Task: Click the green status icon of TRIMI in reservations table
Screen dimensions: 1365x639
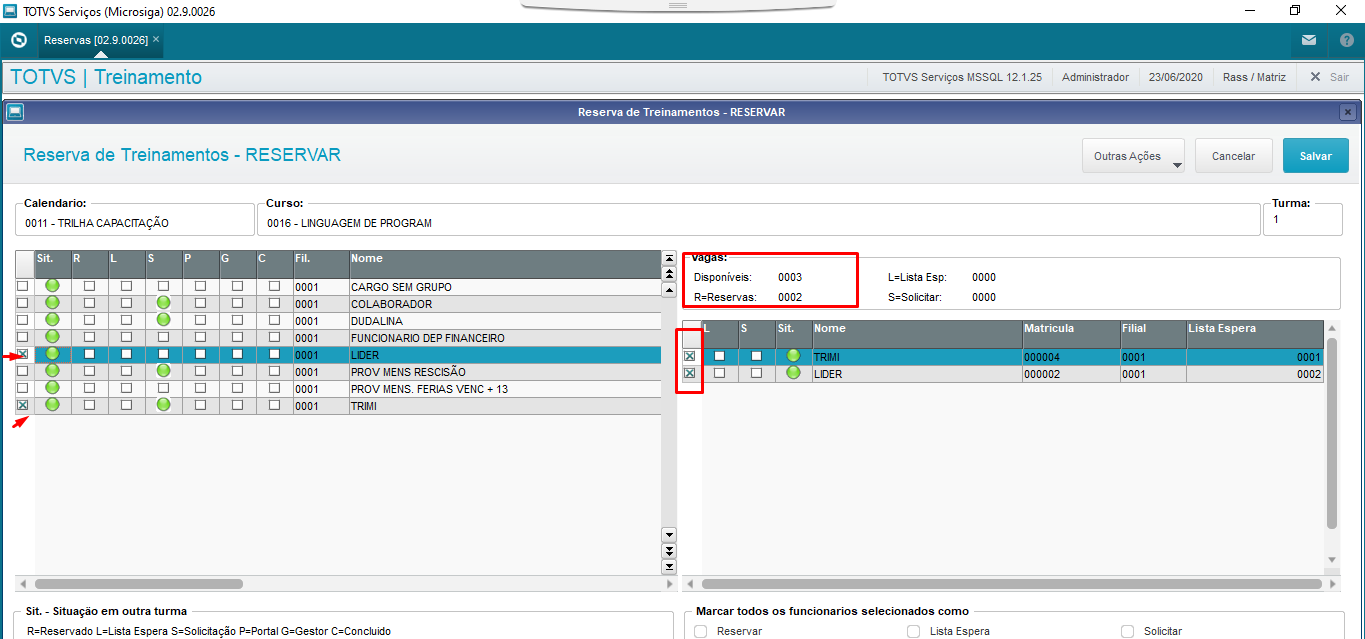Action: 793,356
